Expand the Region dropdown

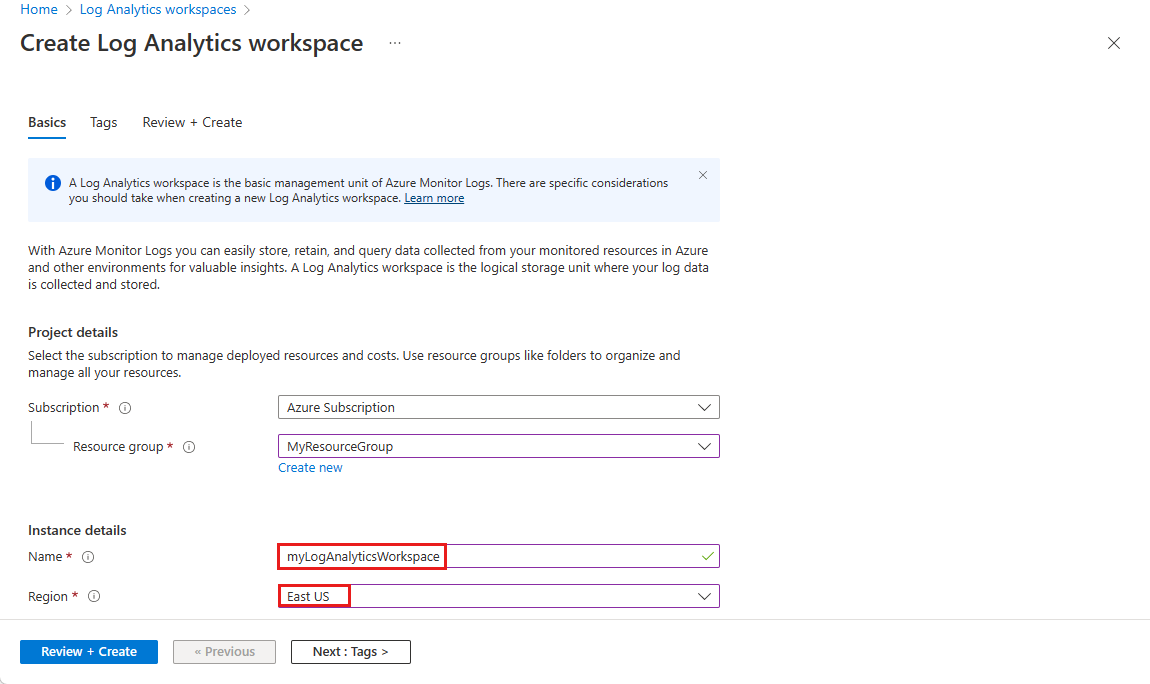499,596
